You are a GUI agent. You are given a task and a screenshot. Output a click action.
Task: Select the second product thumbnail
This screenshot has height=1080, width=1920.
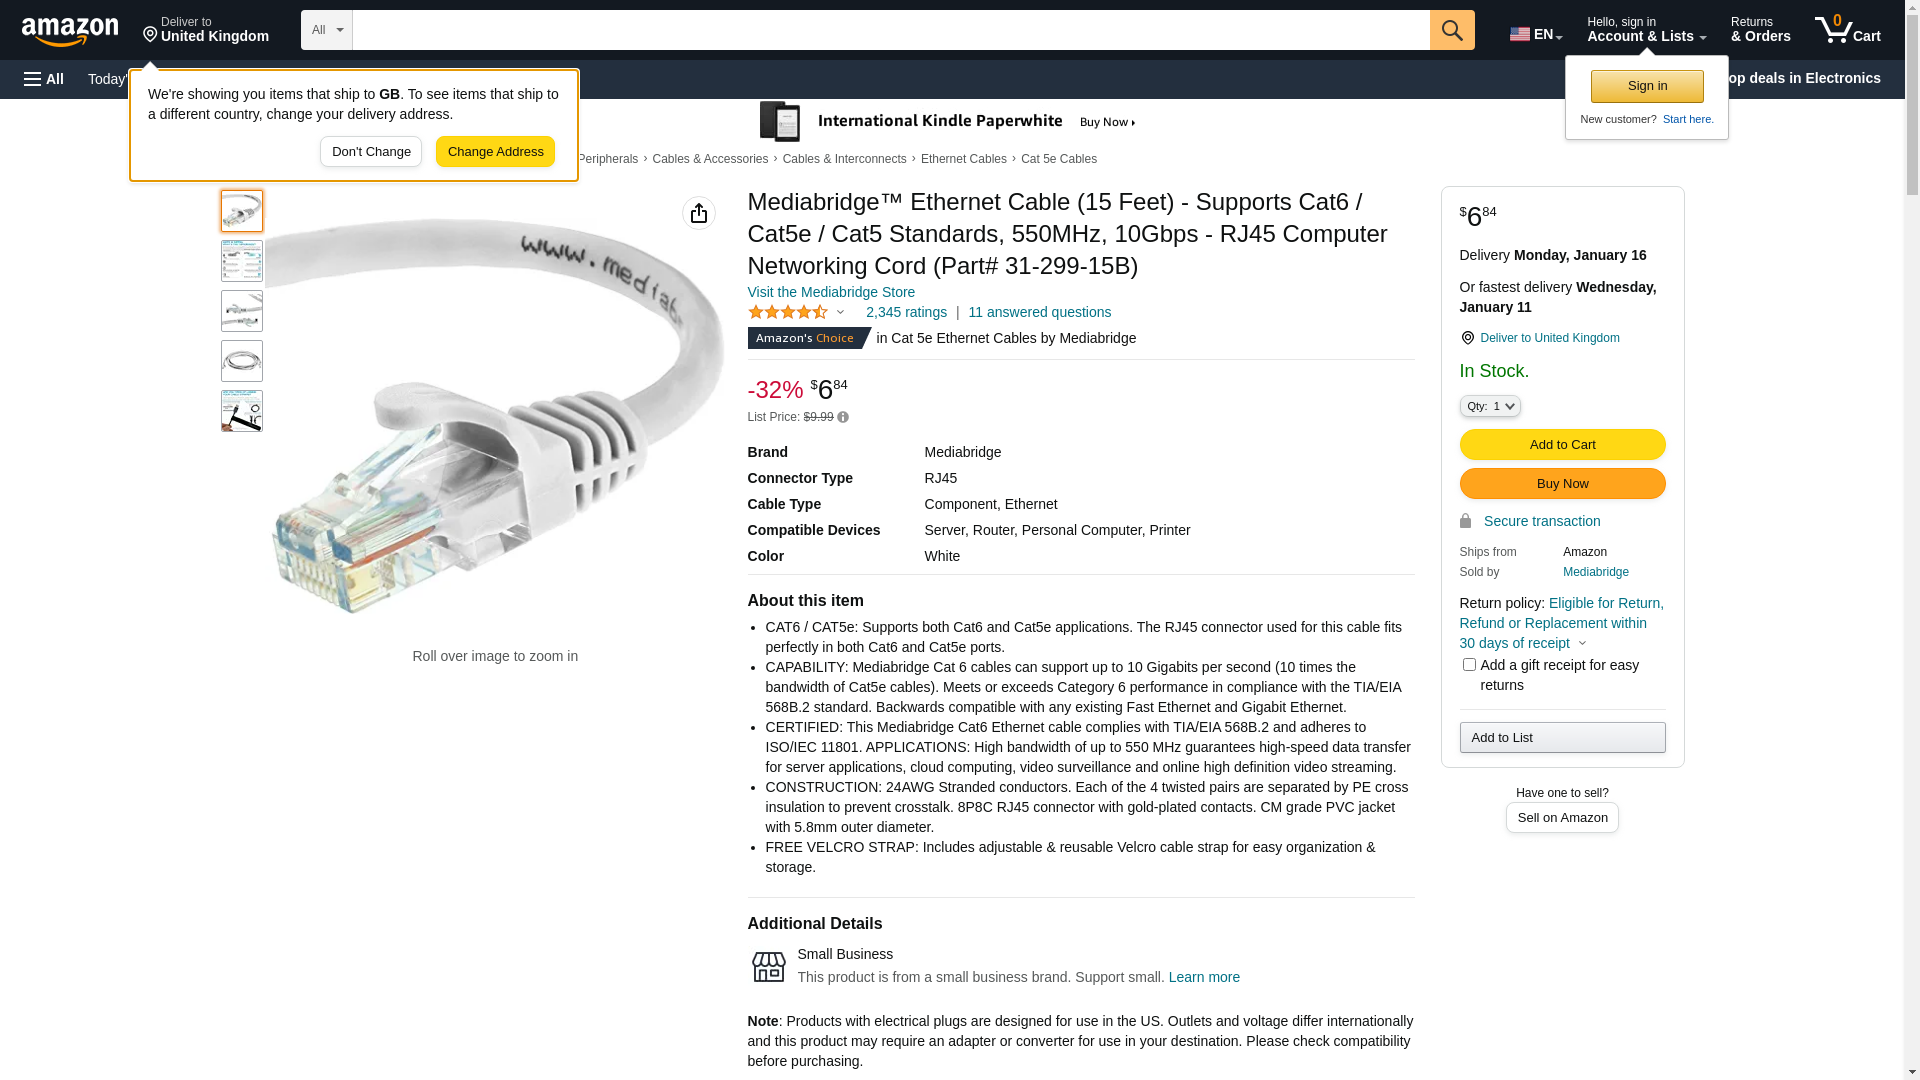pyautogui.click(x=242, y=261)
